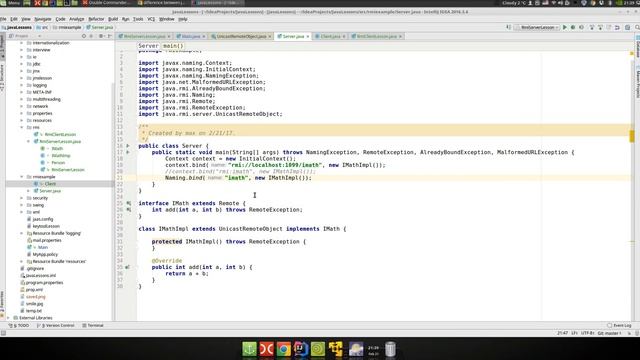
Task: Open the Build menu
Action: pyautogui.click(x=113, y=19)
